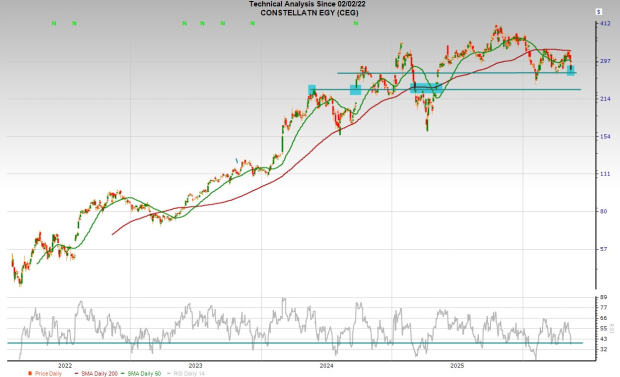
Task: Select the RSI Daily 14 legend entry
Action: pyautogui.click(x=186, y=373)
